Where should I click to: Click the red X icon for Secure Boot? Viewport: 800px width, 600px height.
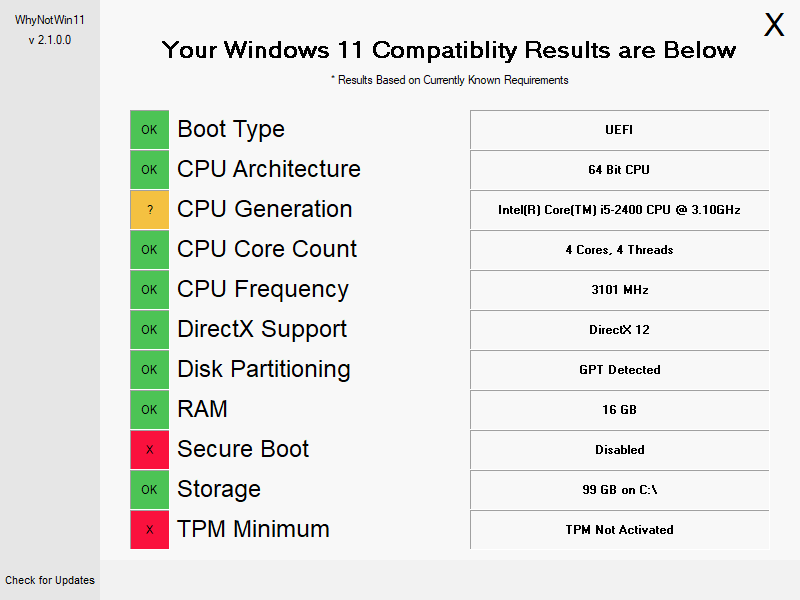[149, 449]
